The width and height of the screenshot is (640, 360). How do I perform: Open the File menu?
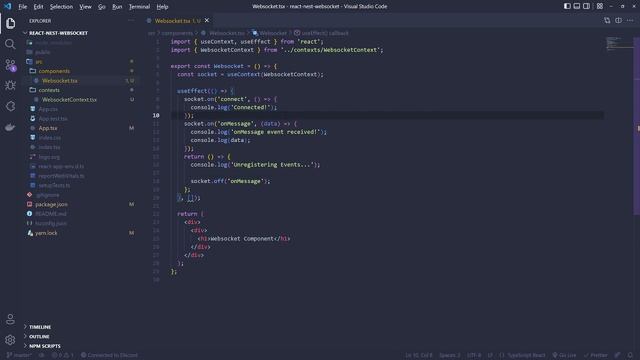(23, 7)
